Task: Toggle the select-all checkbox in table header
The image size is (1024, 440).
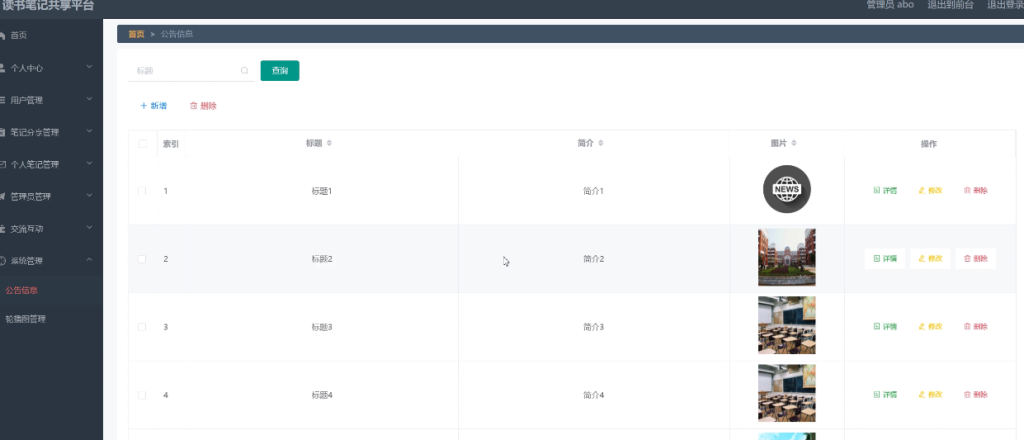Action: point(142,143)
